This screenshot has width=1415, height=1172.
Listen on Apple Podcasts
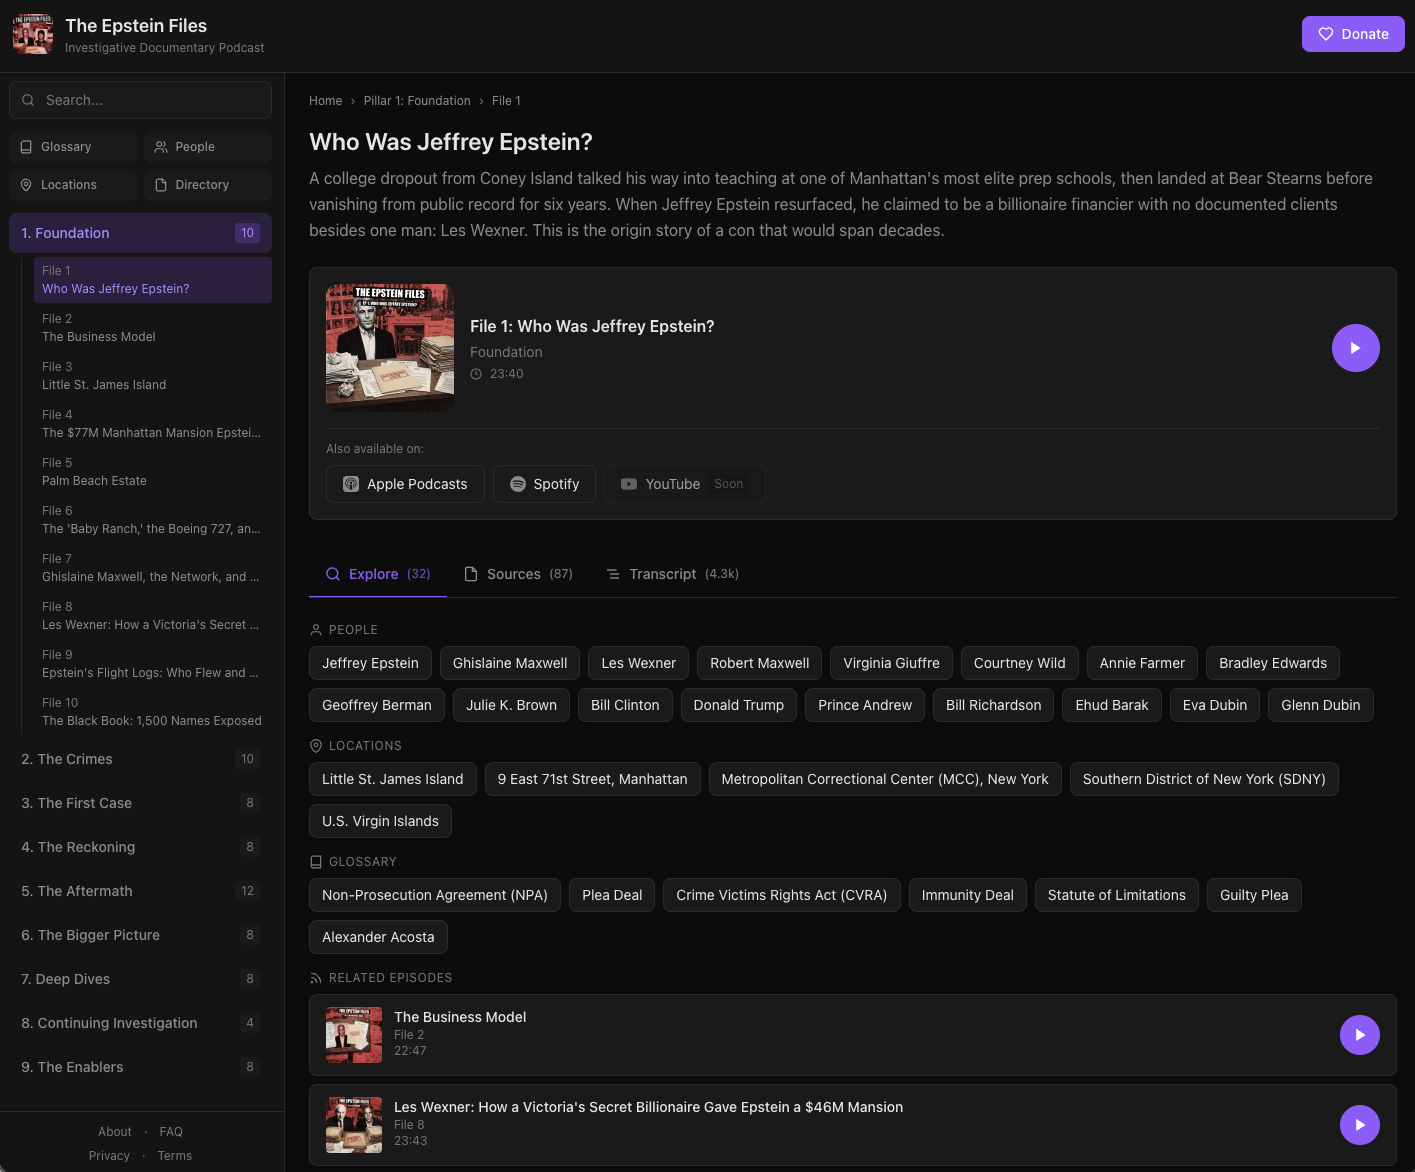[x=405, y=484]
